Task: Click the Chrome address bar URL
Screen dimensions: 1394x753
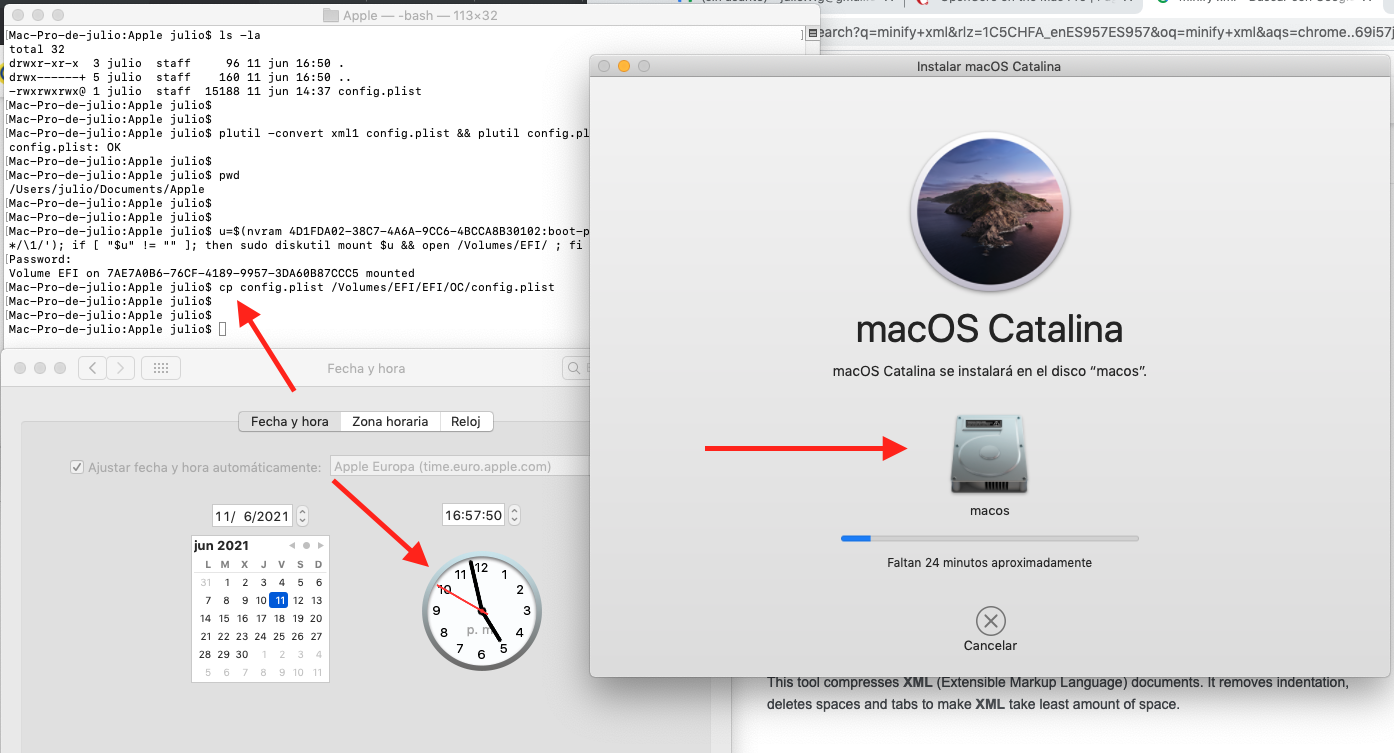Action: point(1104,31)
